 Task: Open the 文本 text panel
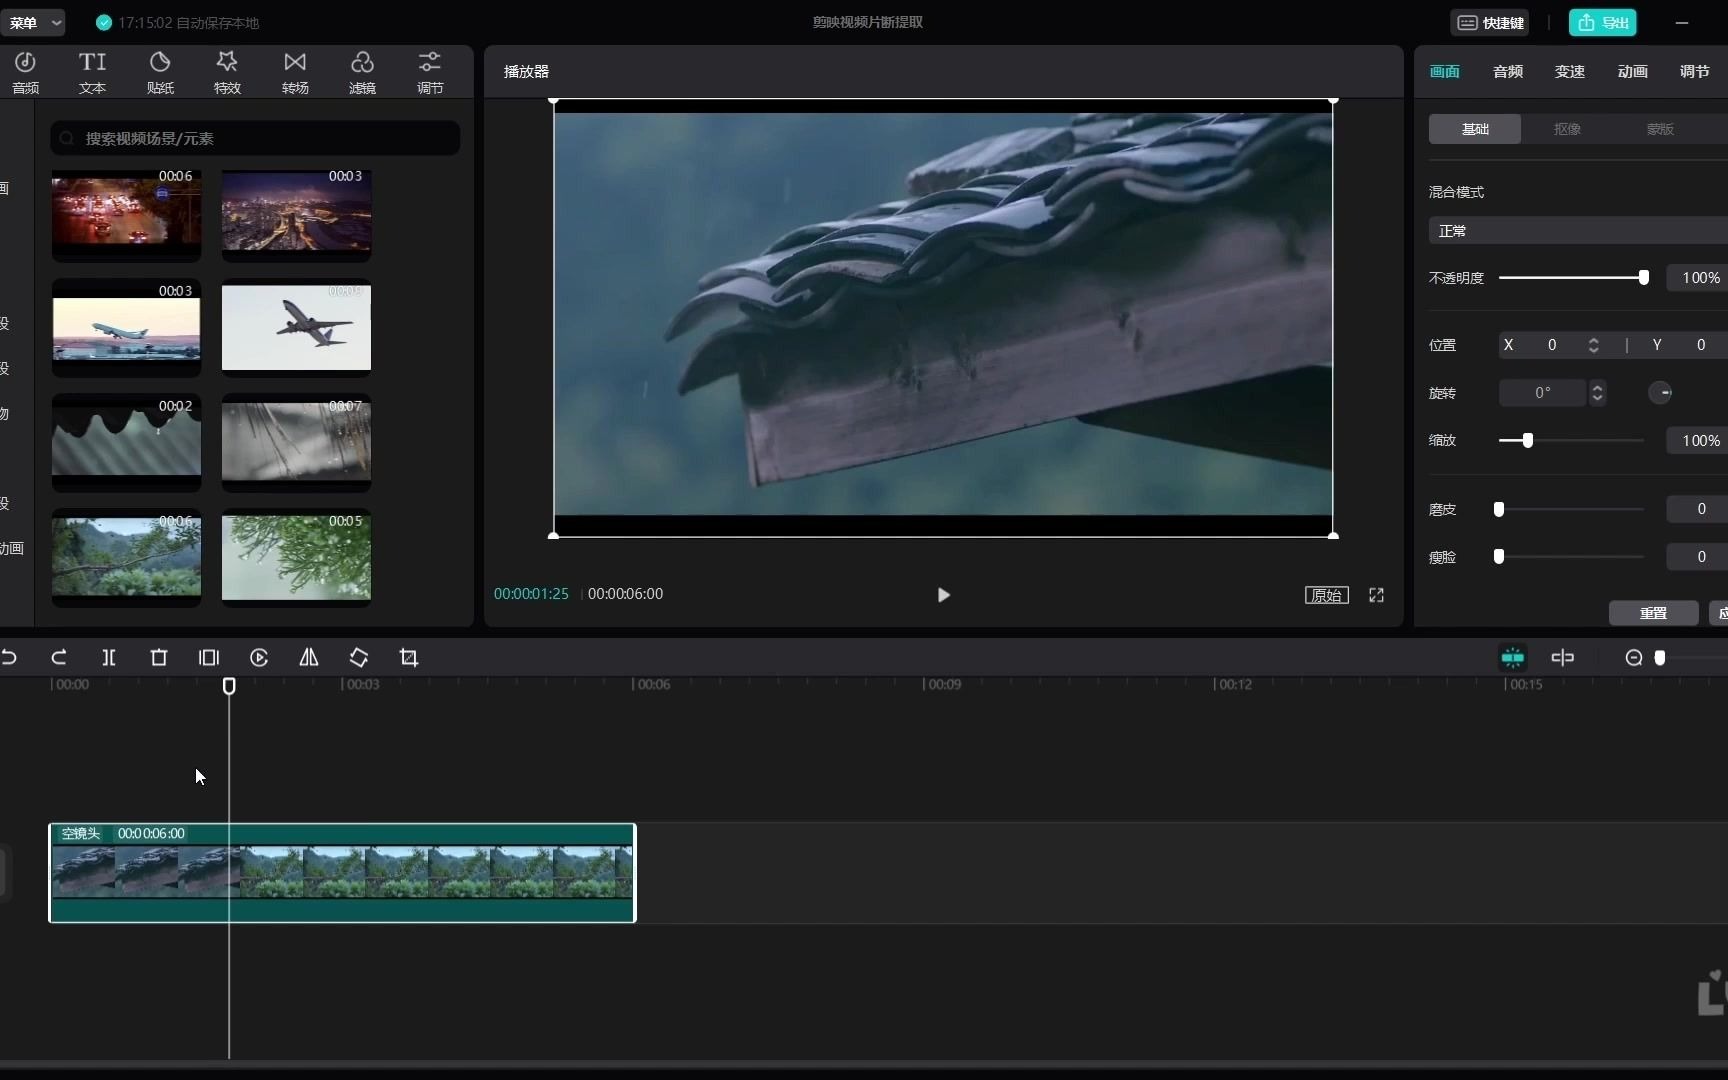click(92, 73)
